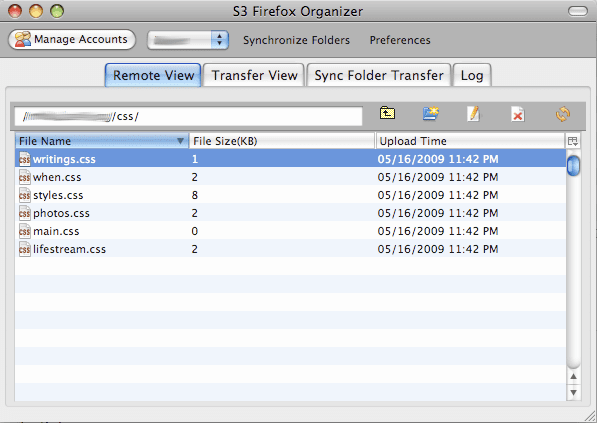The image size is (597, 423).
Task: Switch to the Transfer View tab
Action: click(254, 75)
